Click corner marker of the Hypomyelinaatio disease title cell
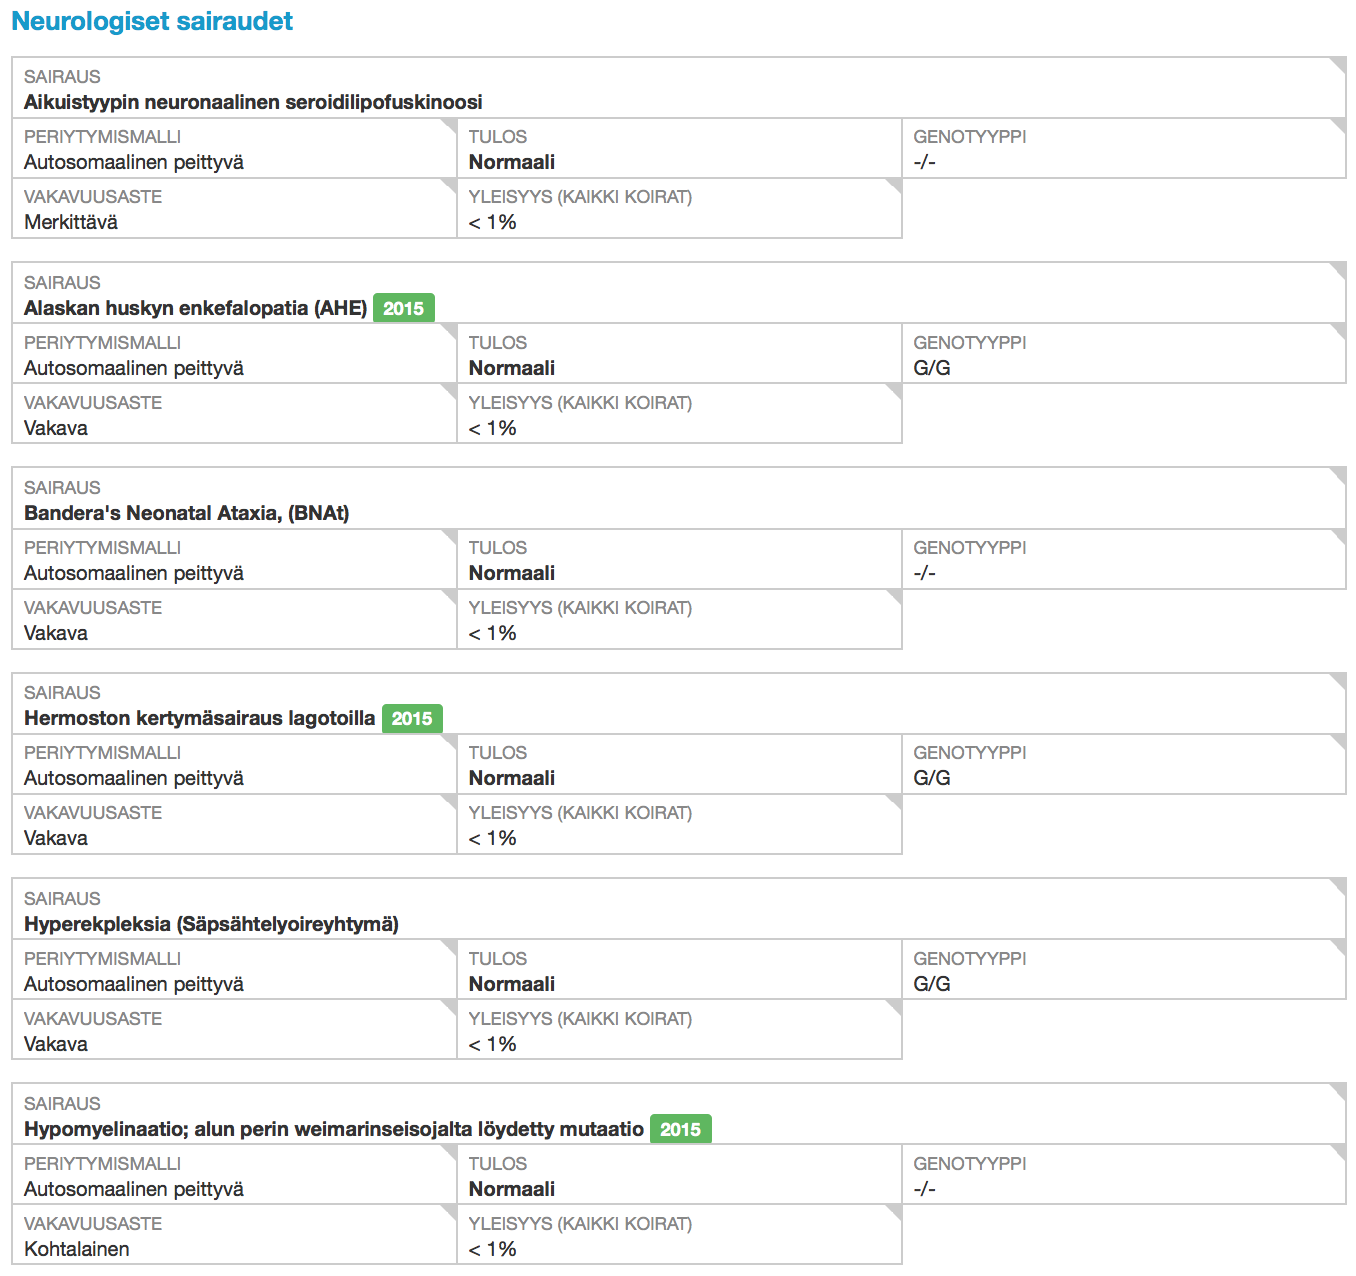 tap(1339, 1091)
